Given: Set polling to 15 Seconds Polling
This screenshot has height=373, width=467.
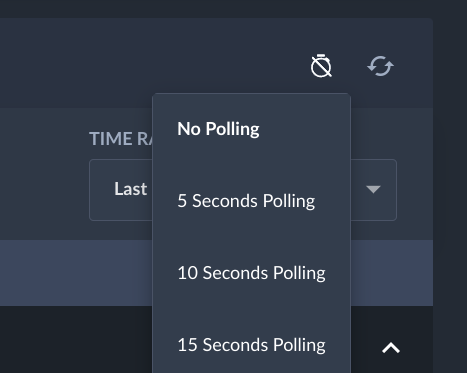Looking at the screenshot, I should coord(251,345).
